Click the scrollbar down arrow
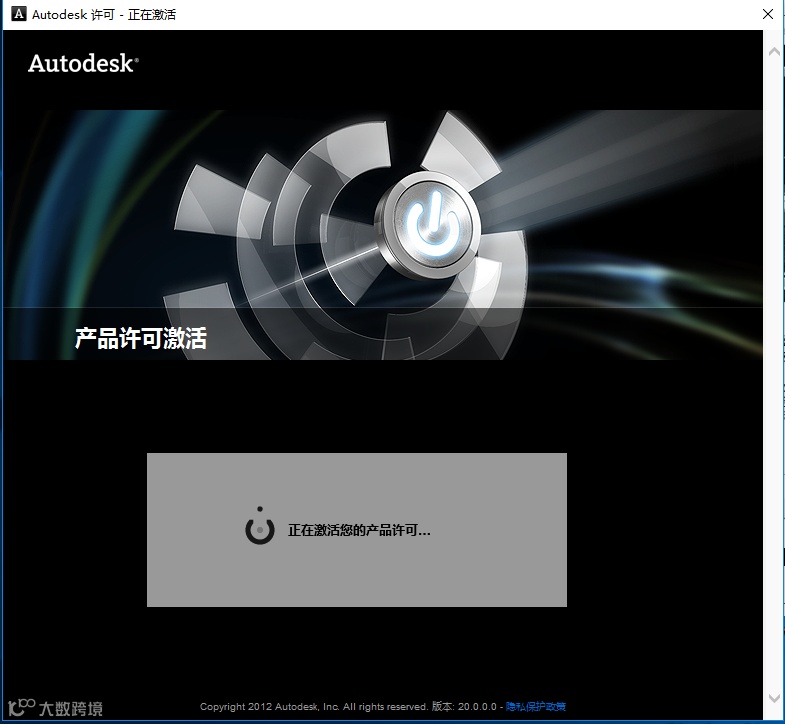The image size is (785, 724). tap(774, 697)
